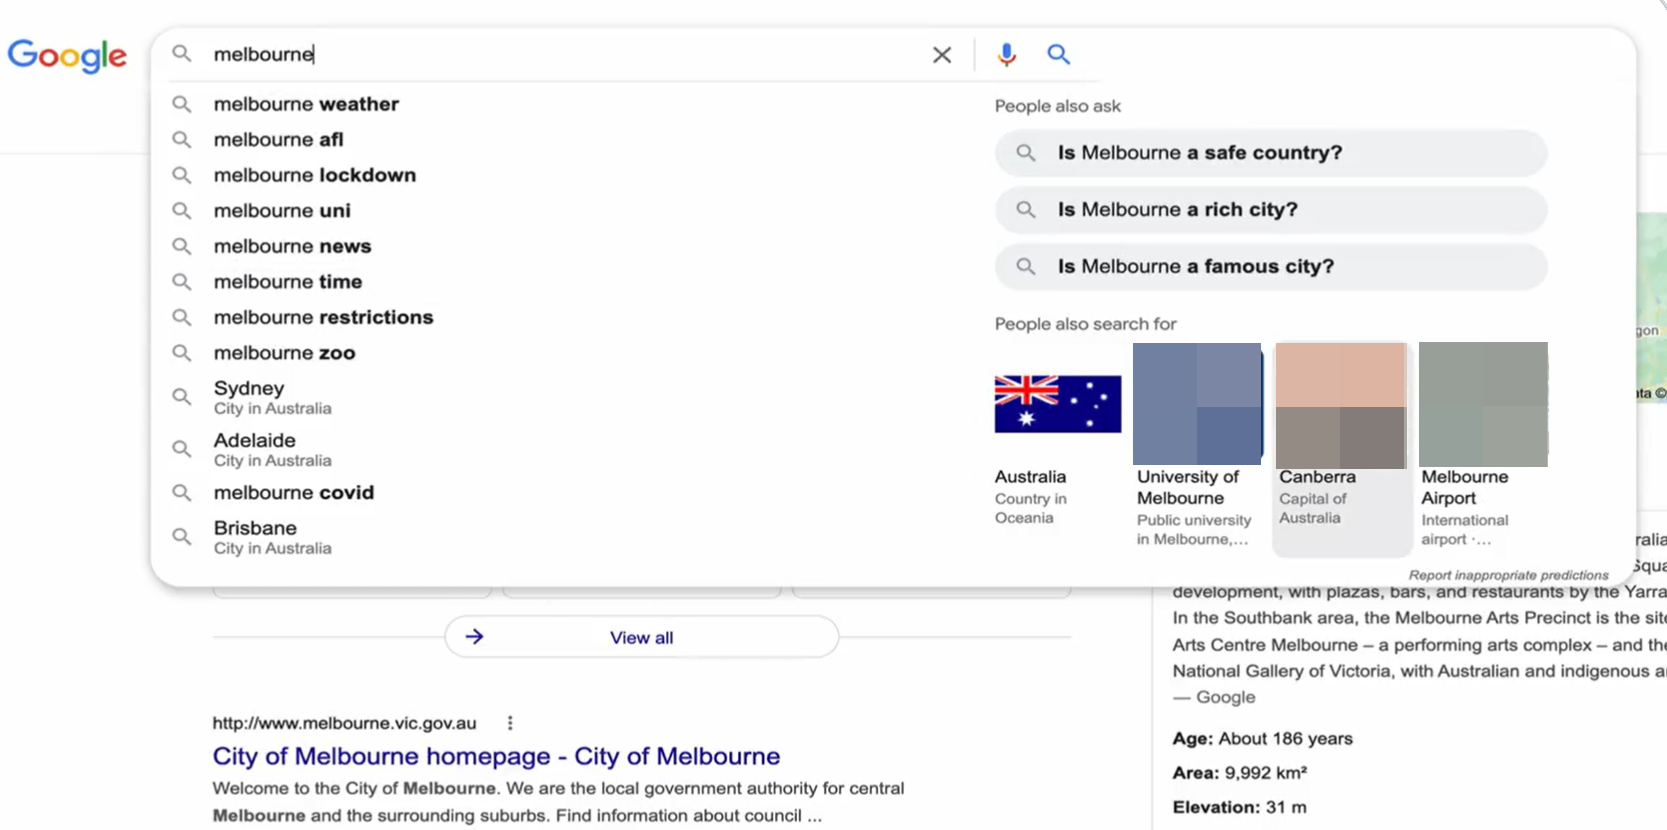This screenshot has width=1667, height=830.
Task: Open the Australian flag thumbnail
Action: 1058,404
